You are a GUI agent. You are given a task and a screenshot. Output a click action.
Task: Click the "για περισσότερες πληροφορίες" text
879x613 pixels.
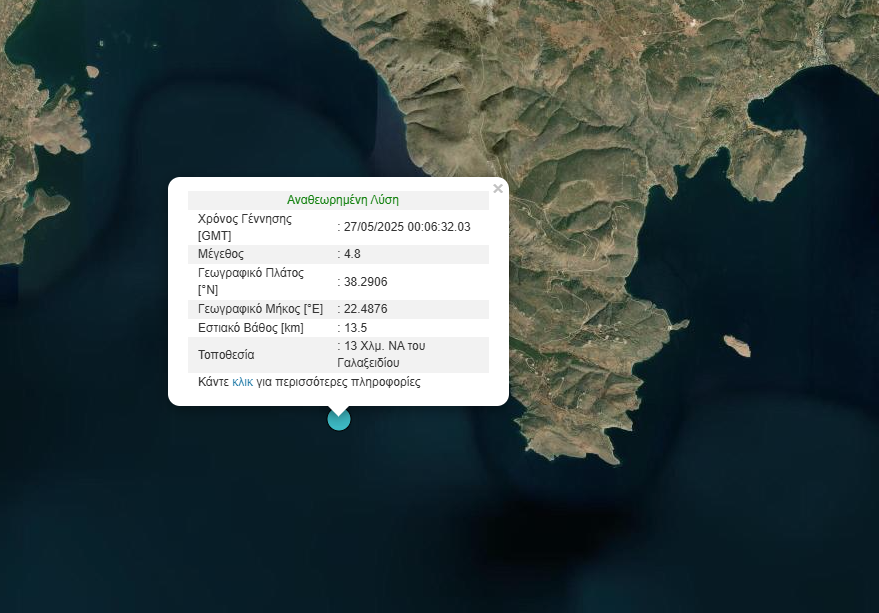point(338,382)
